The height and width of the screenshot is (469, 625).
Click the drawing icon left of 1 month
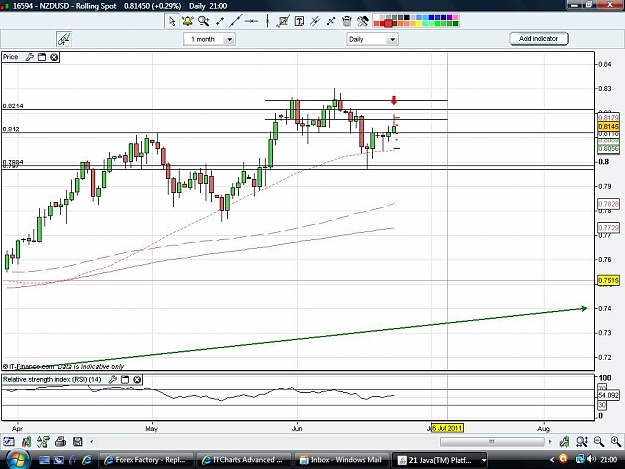[x=64, y=39]
